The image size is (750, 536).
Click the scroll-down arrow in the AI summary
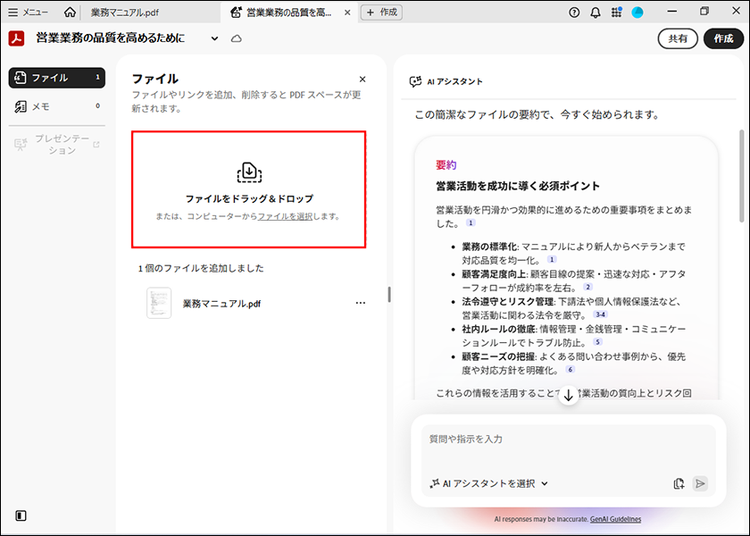[568, 395]
